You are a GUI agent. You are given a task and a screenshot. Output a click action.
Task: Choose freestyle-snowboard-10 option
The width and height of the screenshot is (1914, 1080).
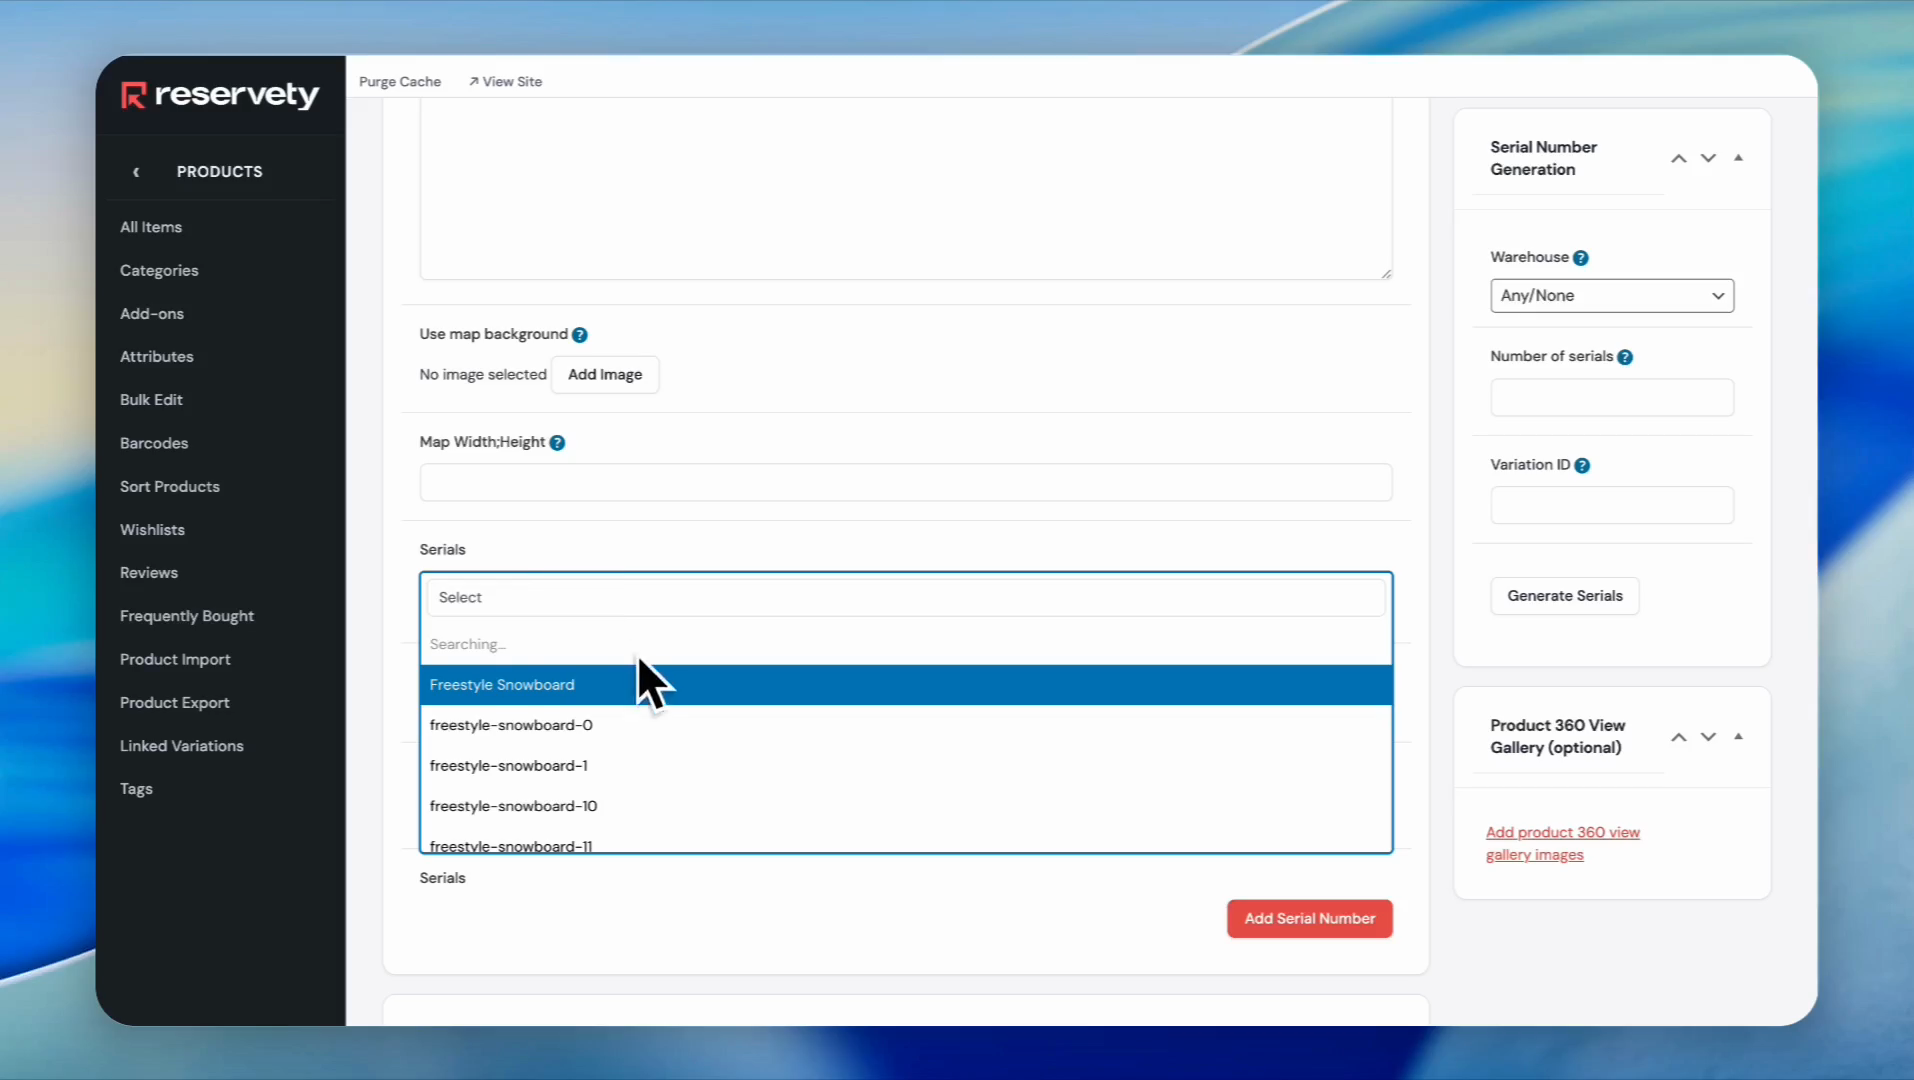513,806
